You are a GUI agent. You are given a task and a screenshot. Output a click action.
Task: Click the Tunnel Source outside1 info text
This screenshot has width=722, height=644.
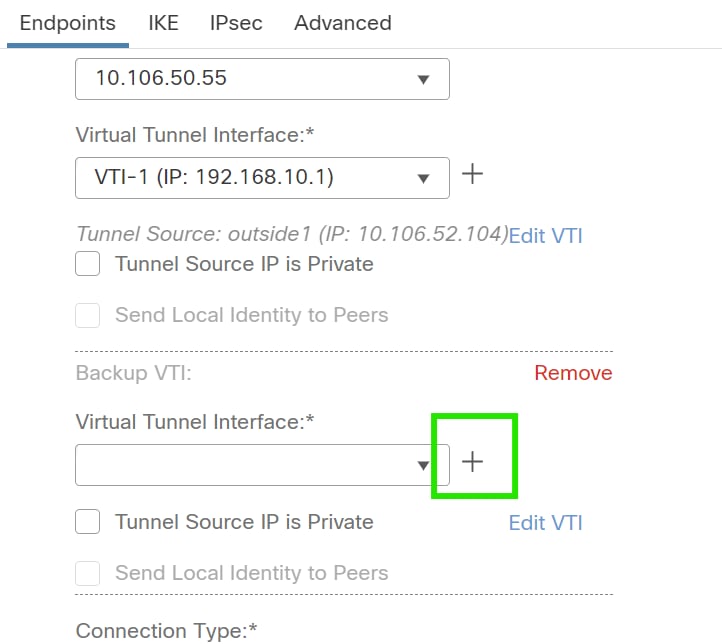(292, 234)
